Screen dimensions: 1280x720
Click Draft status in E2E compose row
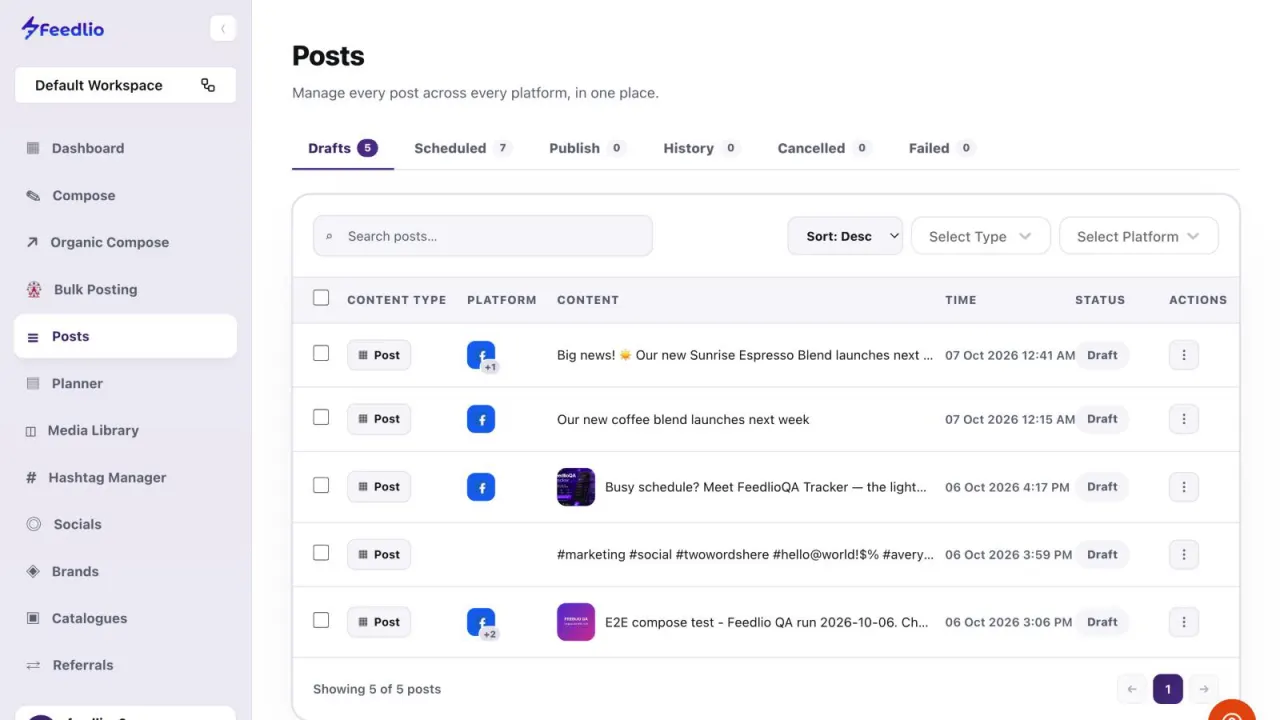[x=1102, y=622]
